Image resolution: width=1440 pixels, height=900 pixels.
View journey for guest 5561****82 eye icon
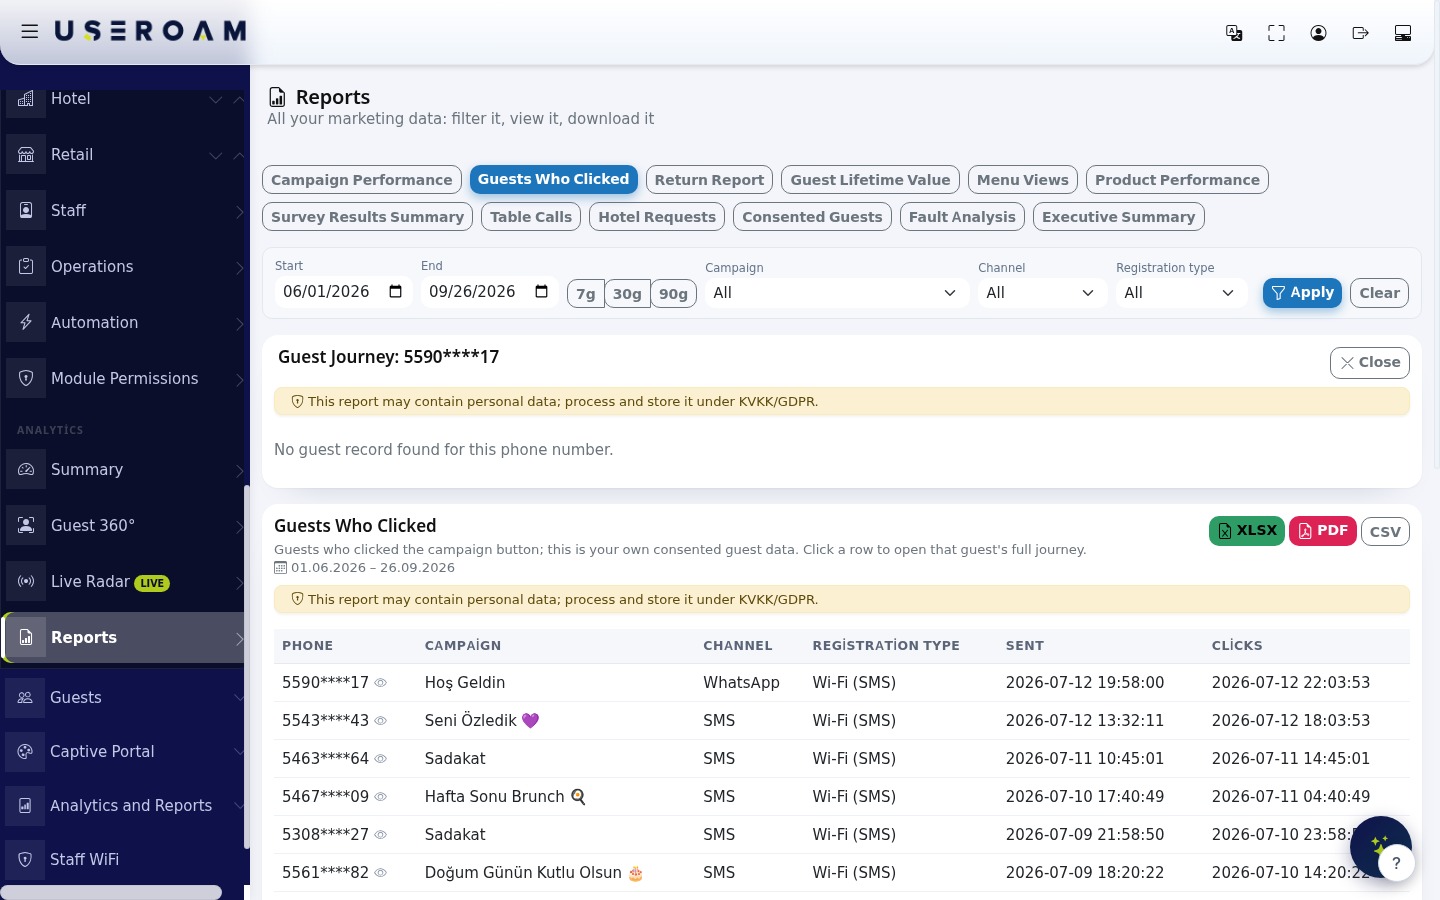pyautogui.click(x=380, y=873)
